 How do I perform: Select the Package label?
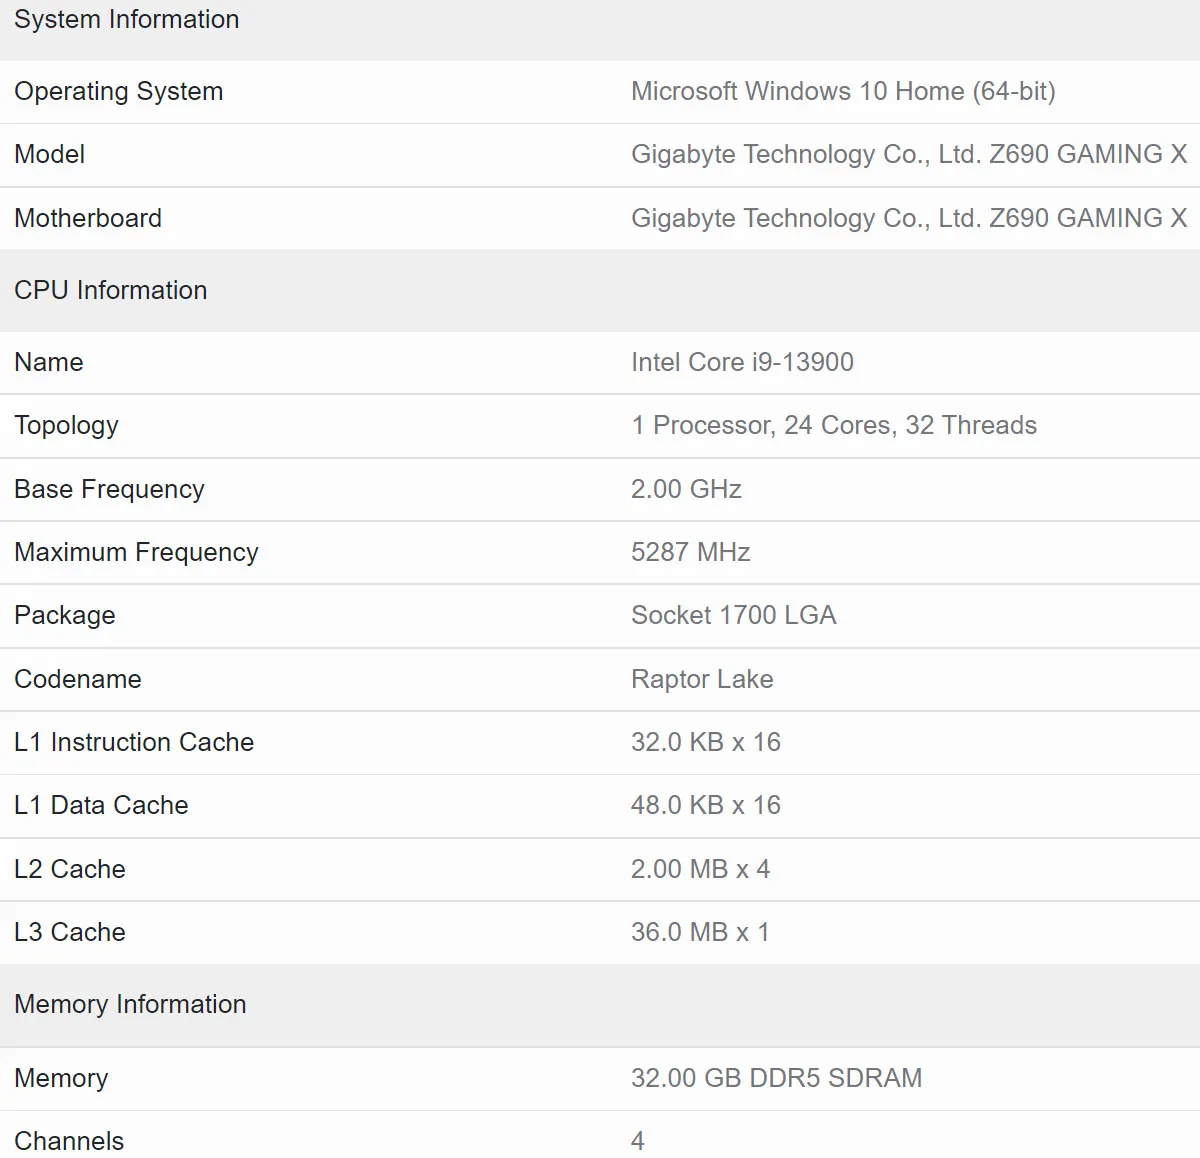pyautogui.click(x=65, y=616)
